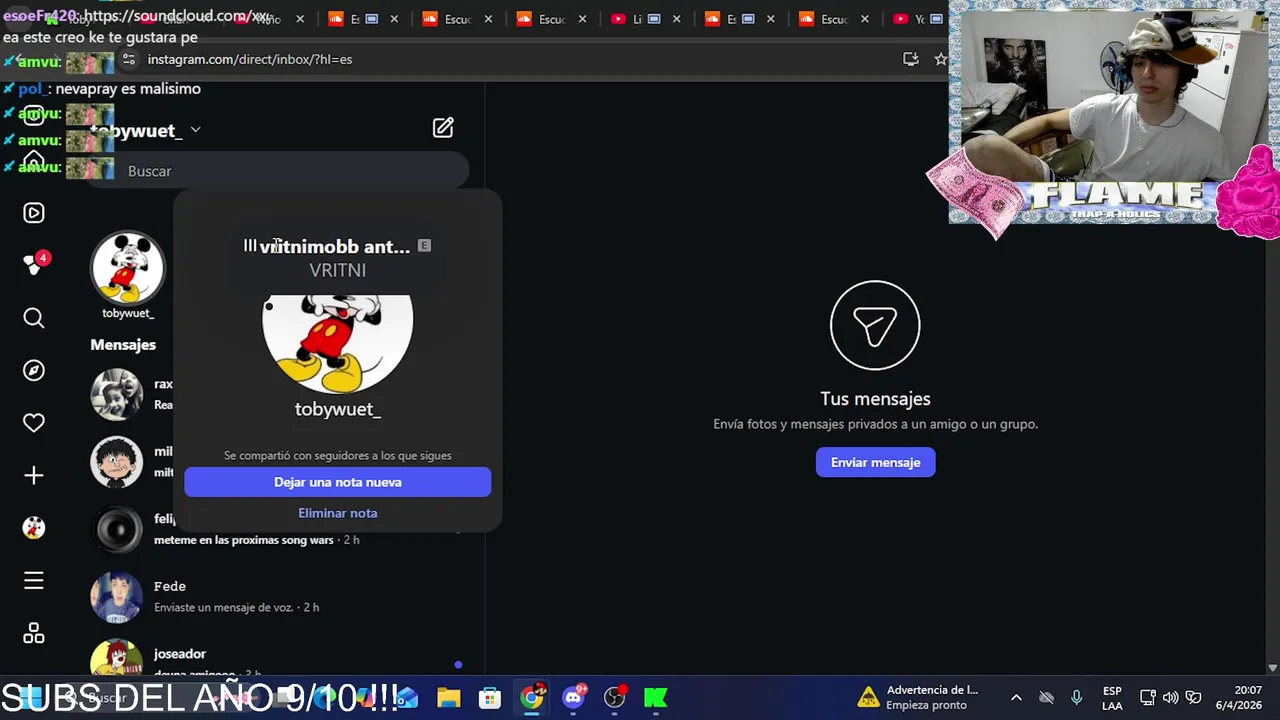Open the Also from Meta icon

click(34, 634)
